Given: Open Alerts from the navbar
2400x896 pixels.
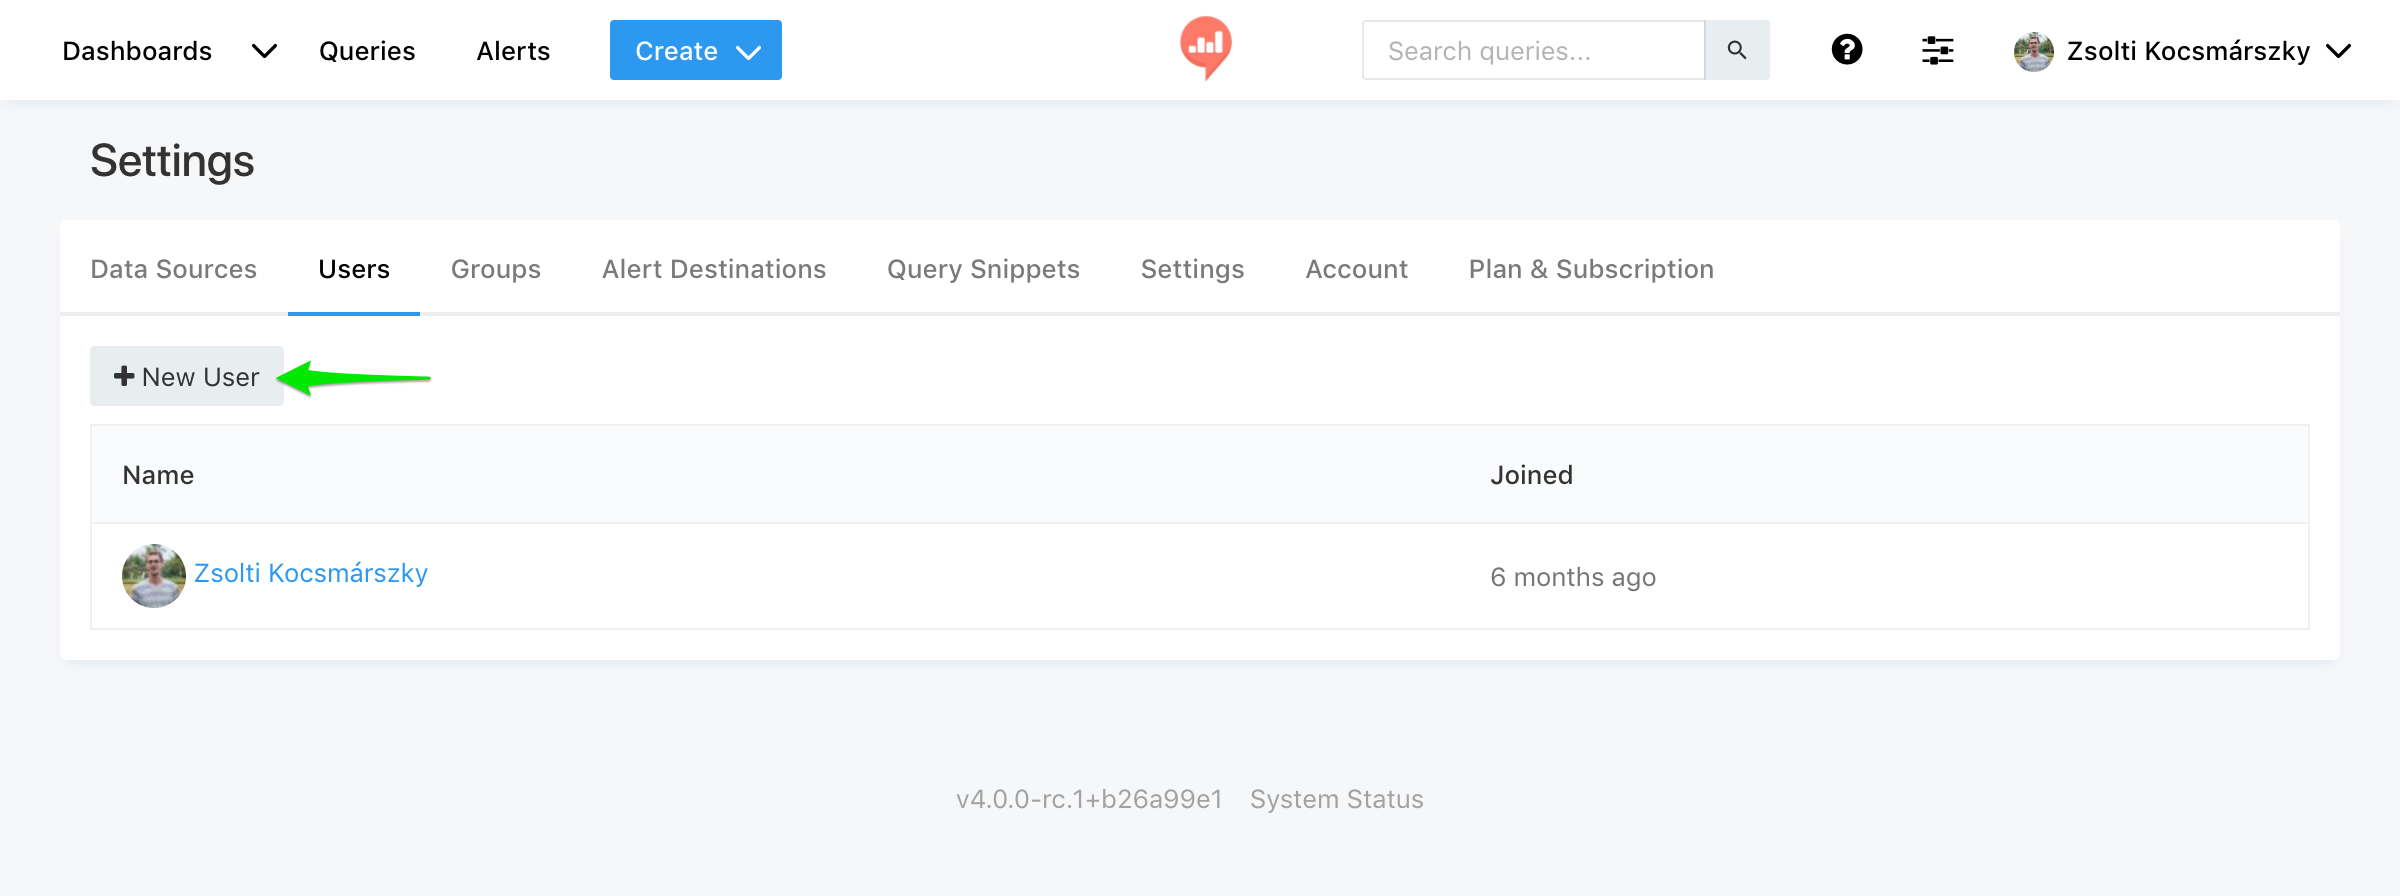Looking at the screenshot, I should (513, 51).
